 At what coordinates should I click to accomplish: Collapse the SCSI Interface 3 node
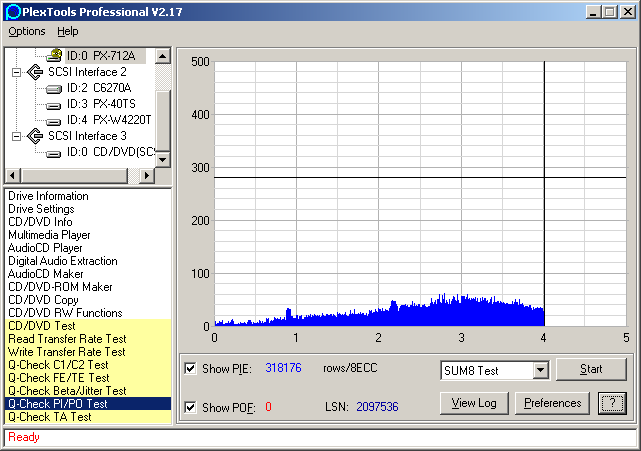(16, 136)
